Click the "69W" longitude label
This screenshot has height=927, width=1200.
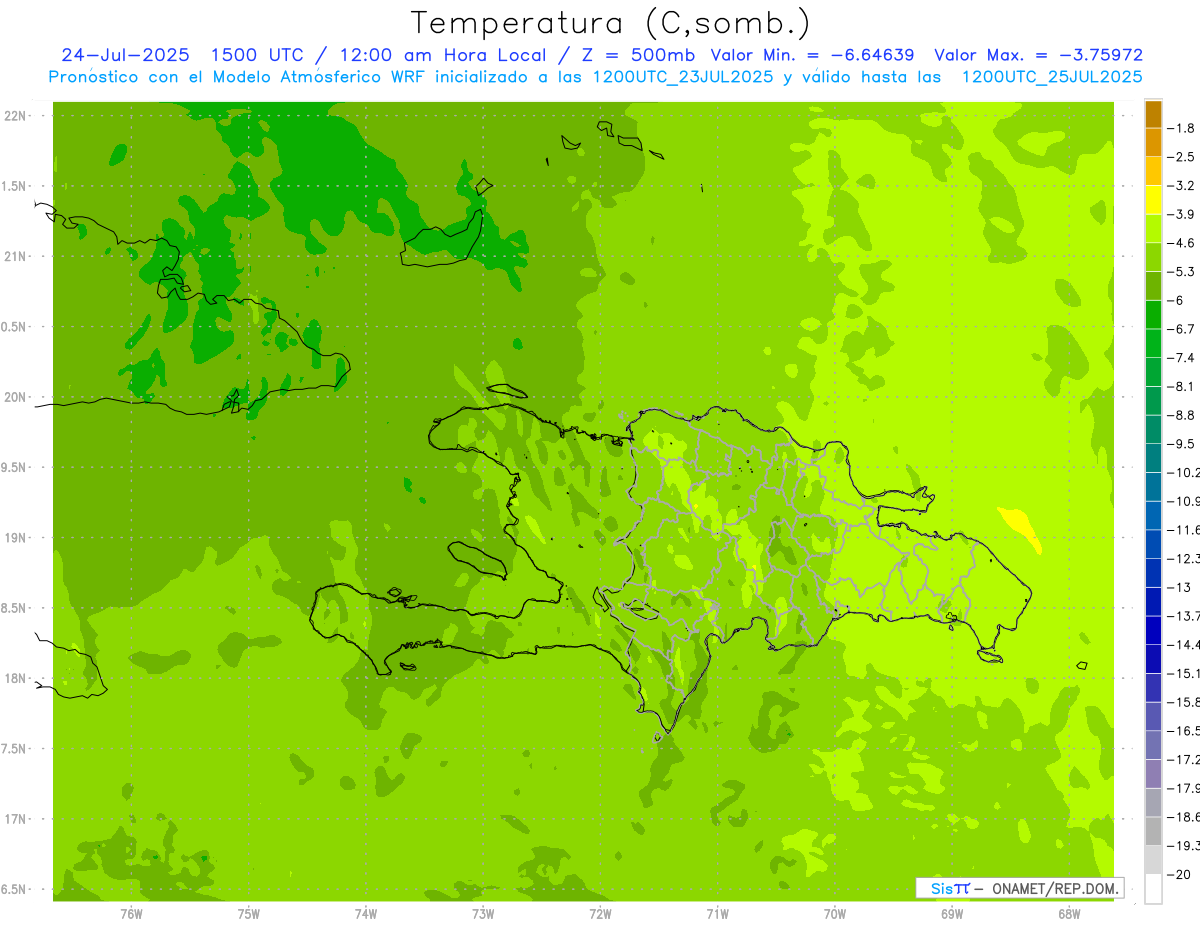click(952, 913)
